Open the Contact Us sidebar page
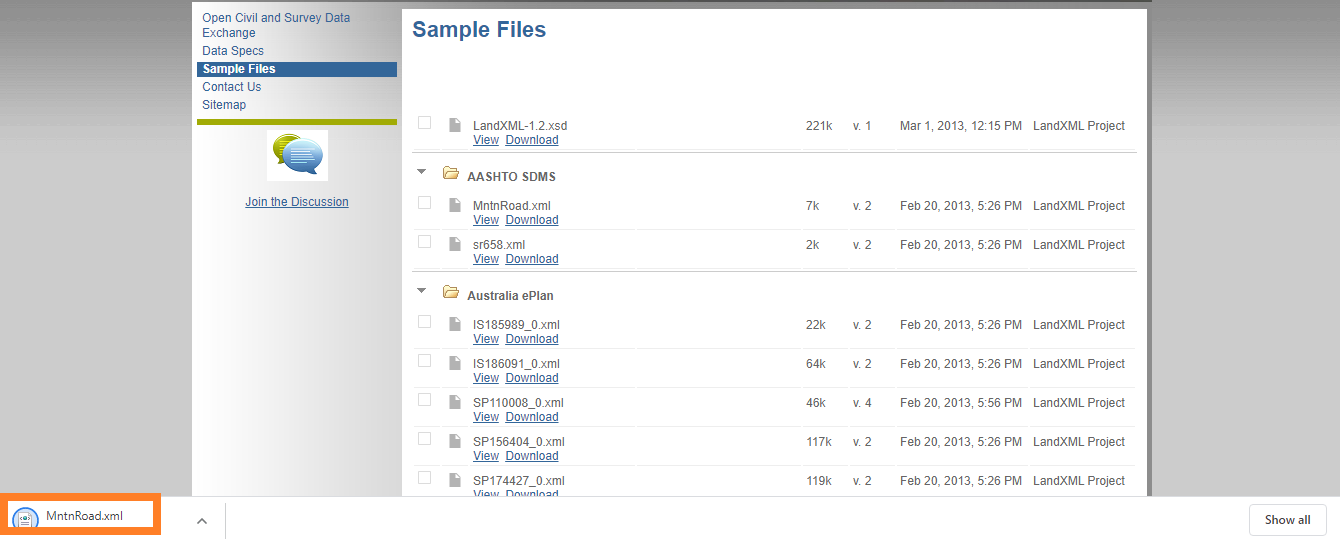 point(231,87)
